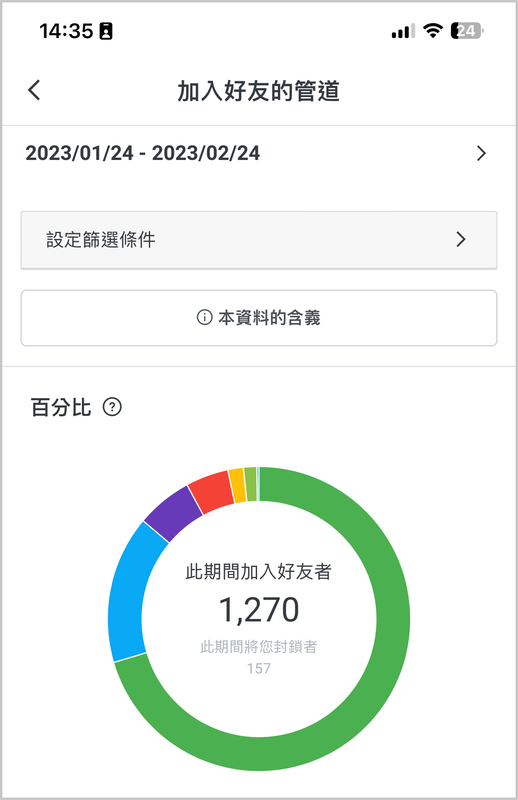
Task: Tap the battery indicator in status bar
Action: (x=466, y=31)
